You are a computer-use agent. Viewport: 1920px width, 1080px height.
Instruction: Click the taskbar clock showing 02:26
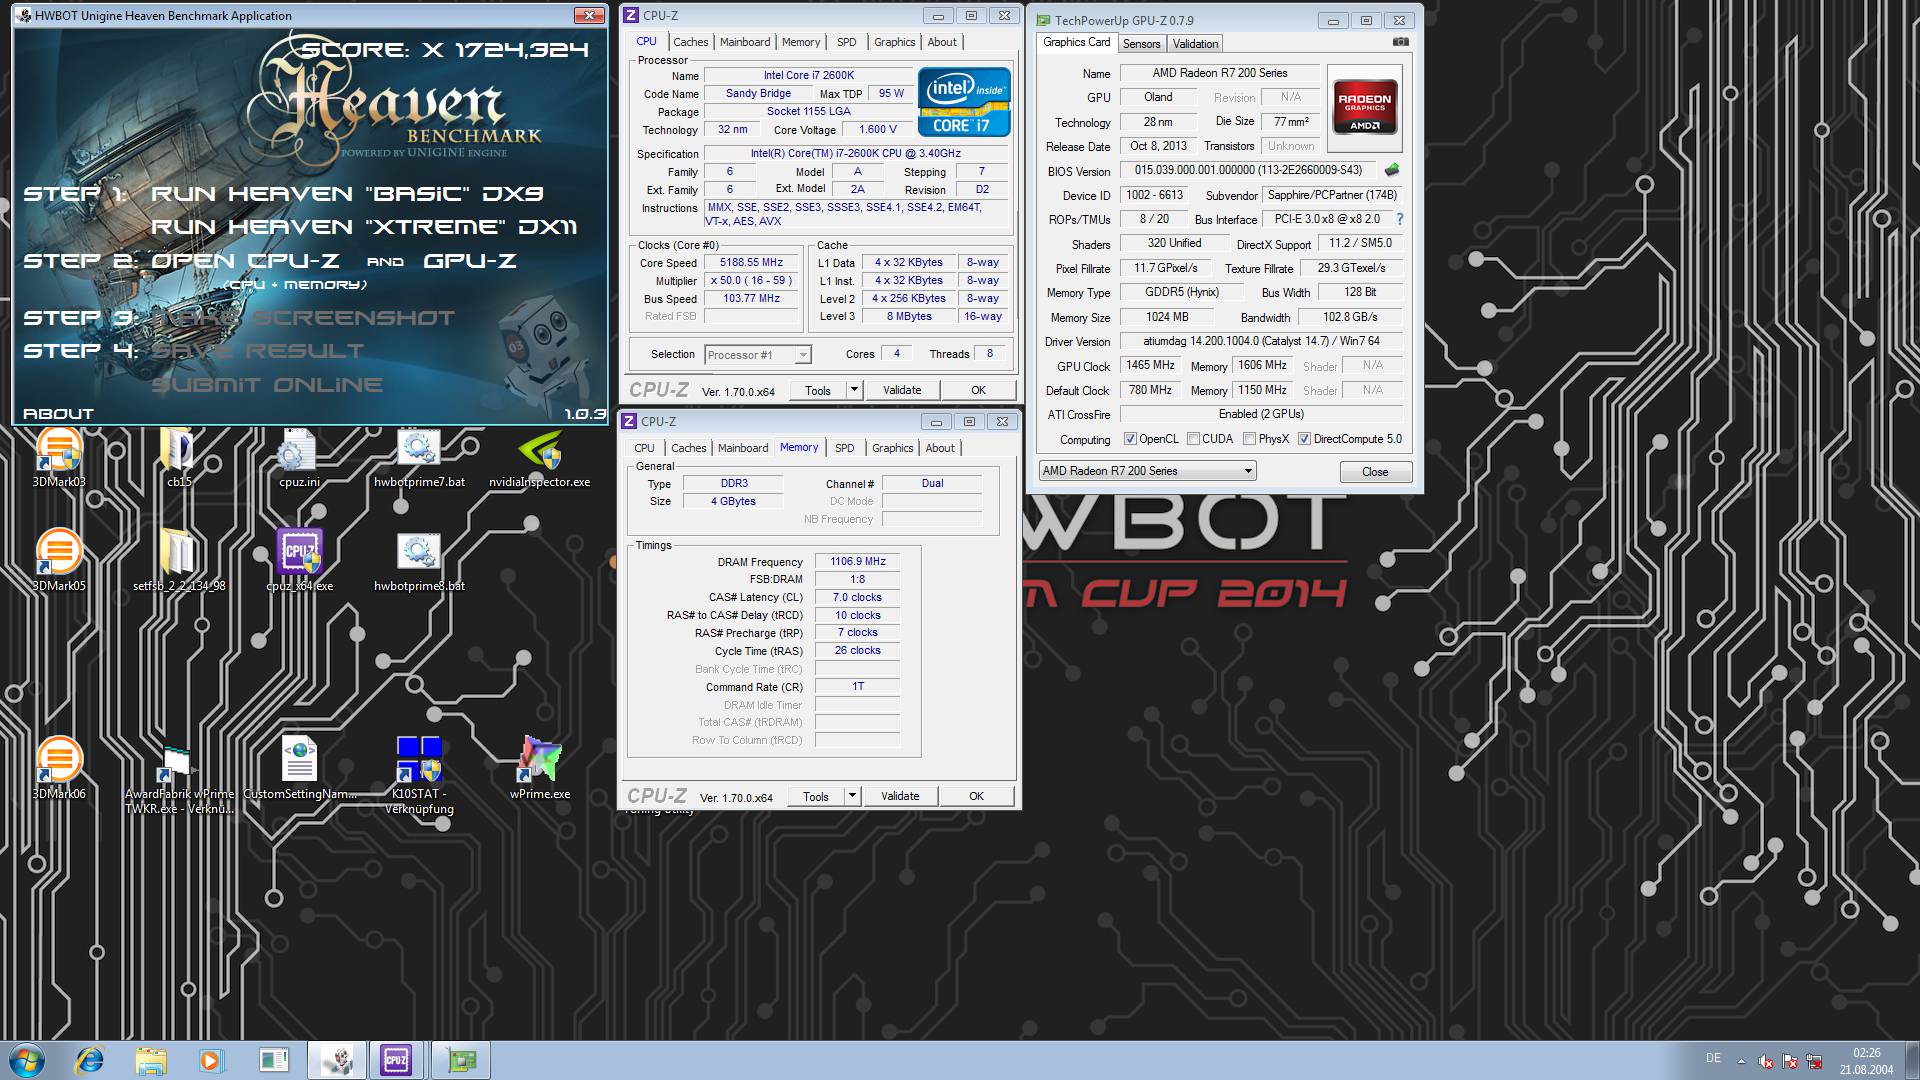tap(1866, 1061)
